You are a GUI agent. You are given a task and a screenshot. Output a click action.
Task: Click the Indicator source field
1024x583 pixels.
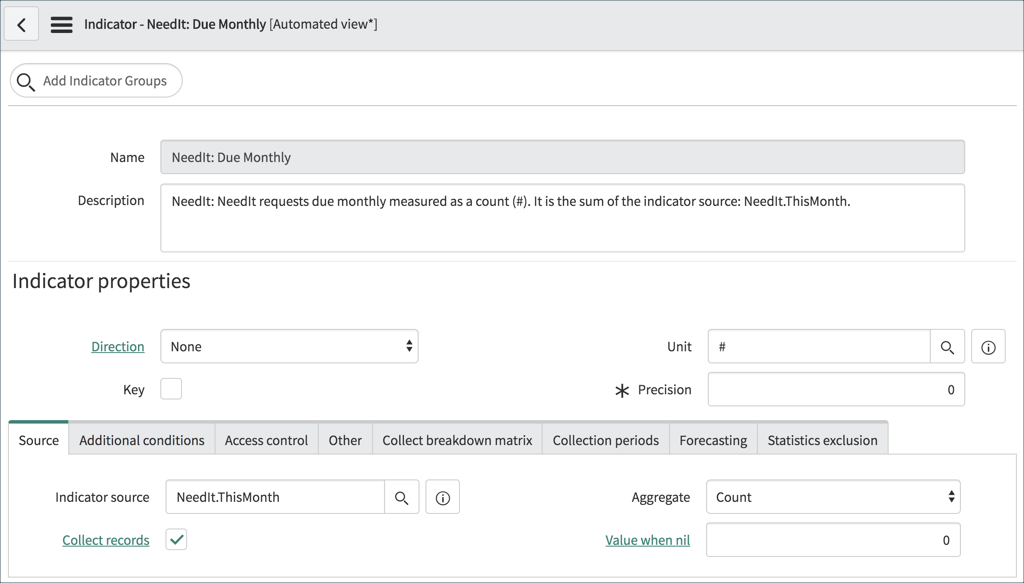click(275, 497)
